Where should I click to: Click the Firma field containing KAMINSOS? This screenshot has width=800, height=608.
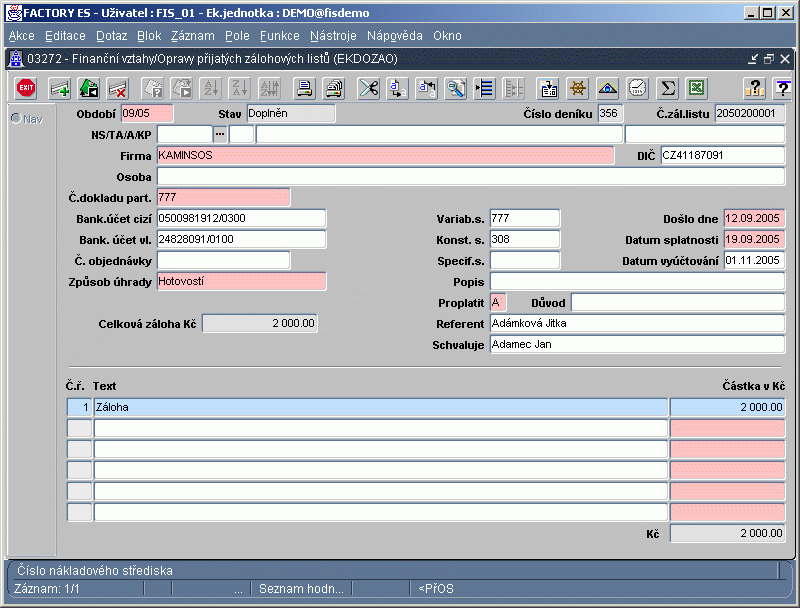click(385, 156)
